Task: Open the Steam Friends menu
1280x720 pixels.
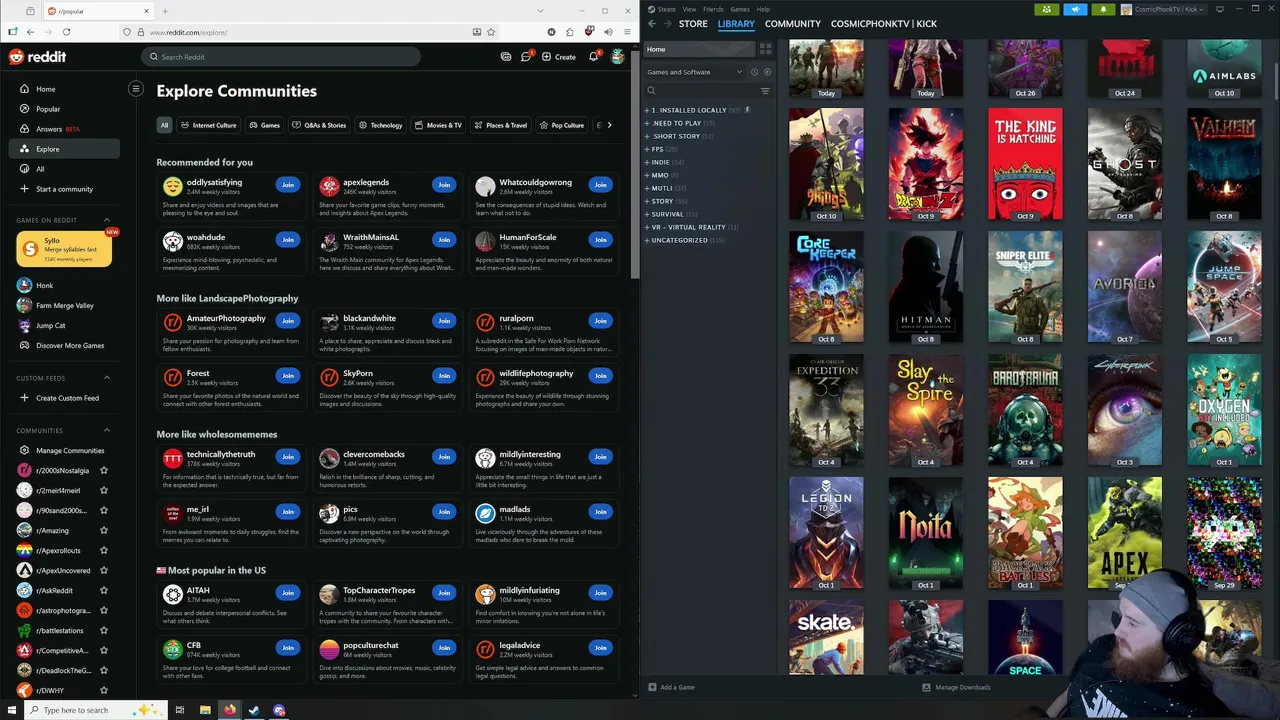Action: pos(713,9)
